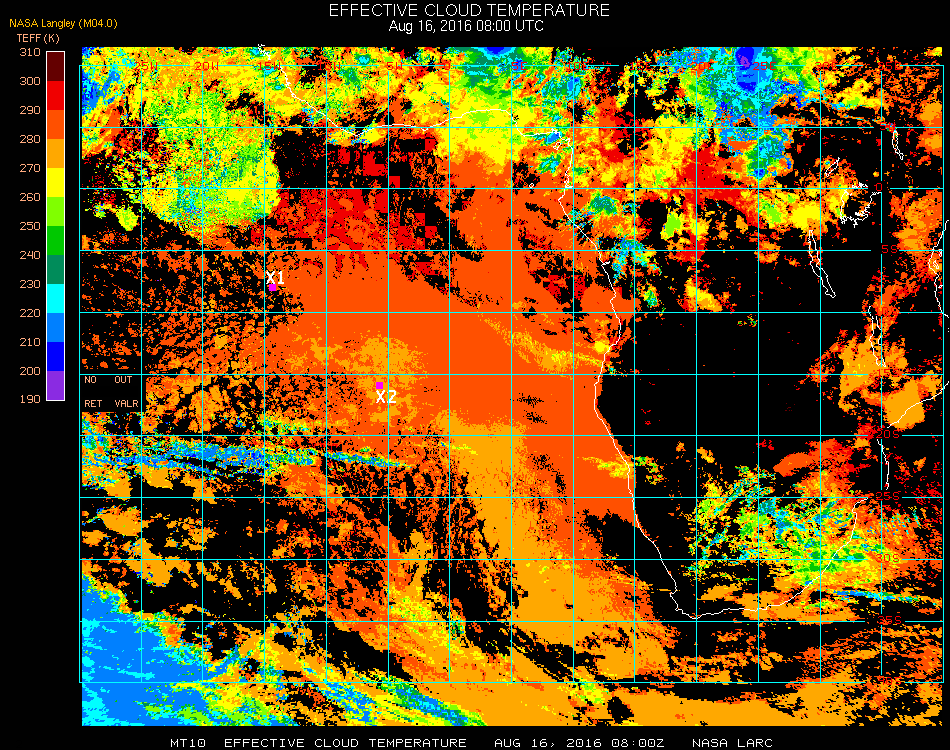The image size is (950, 750).
Task: Click the 220 legend value
Action: click(30, 313)
